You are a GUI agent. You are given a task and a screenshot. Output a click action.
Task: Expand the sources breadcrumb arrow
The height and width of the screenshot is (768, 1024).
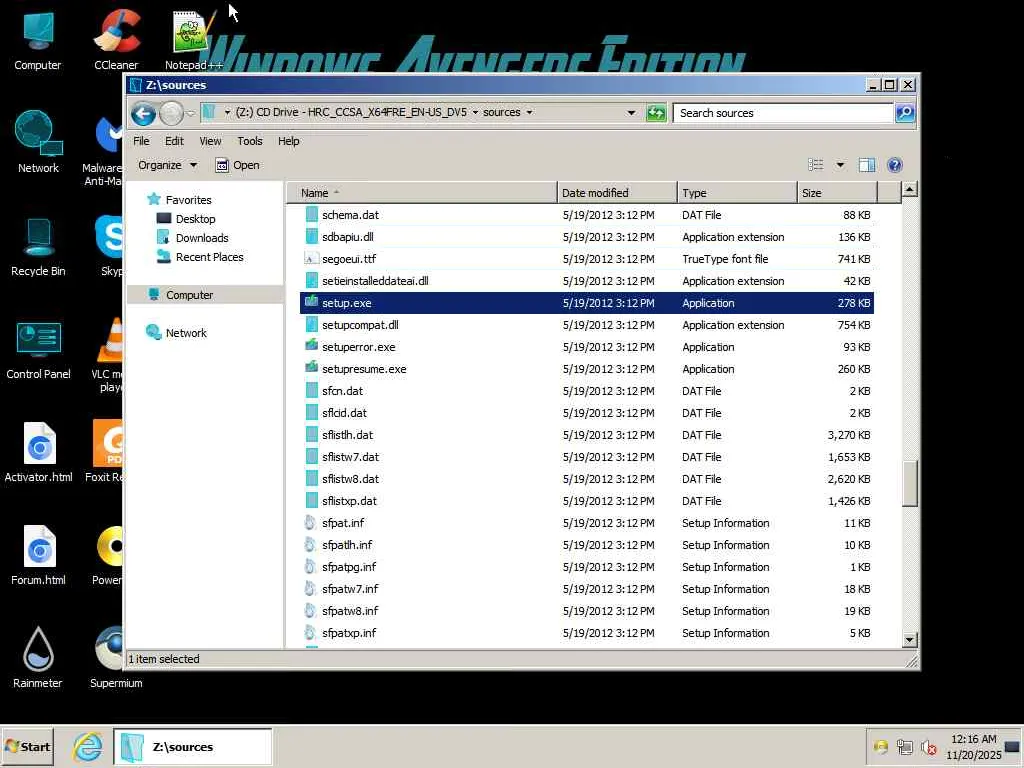click(x=529, y=112)
